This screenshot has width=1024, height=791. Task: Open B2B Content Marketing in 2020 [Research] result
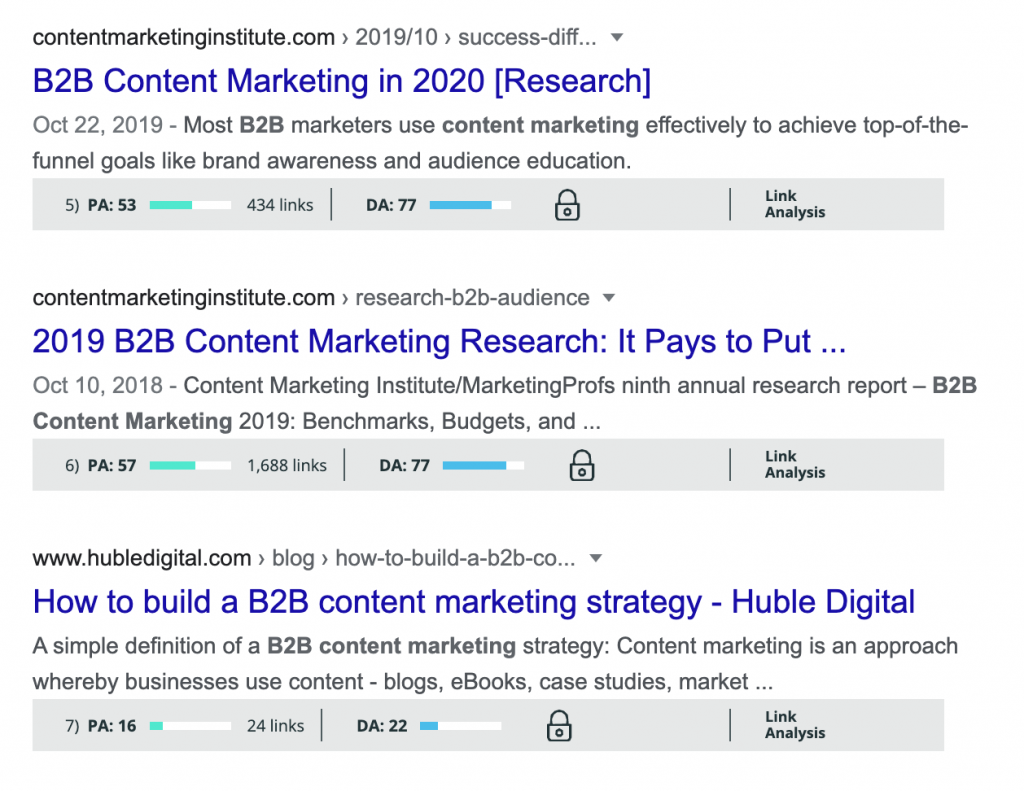342,81
